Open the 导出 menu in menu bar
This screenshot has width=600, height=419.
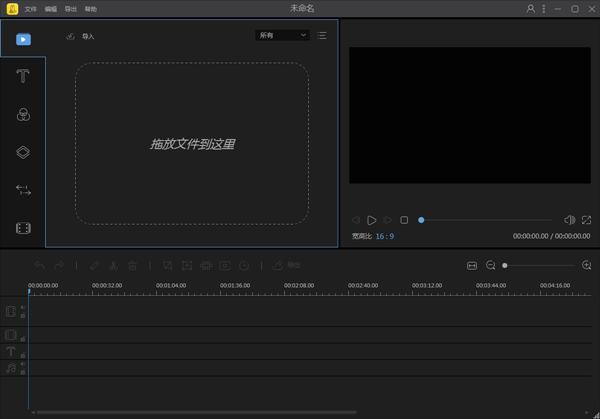(x=70, y=9)
